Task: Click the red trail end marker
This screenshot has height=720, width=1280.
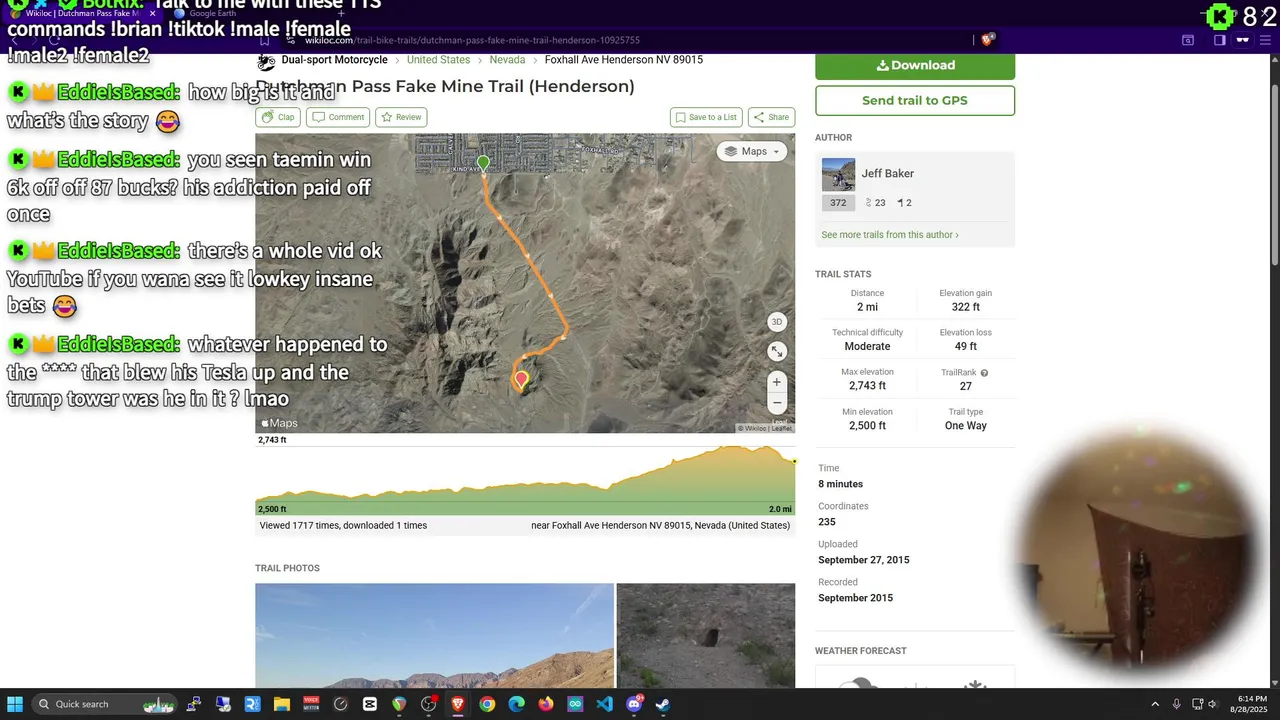Action: (x=521, y=380)
